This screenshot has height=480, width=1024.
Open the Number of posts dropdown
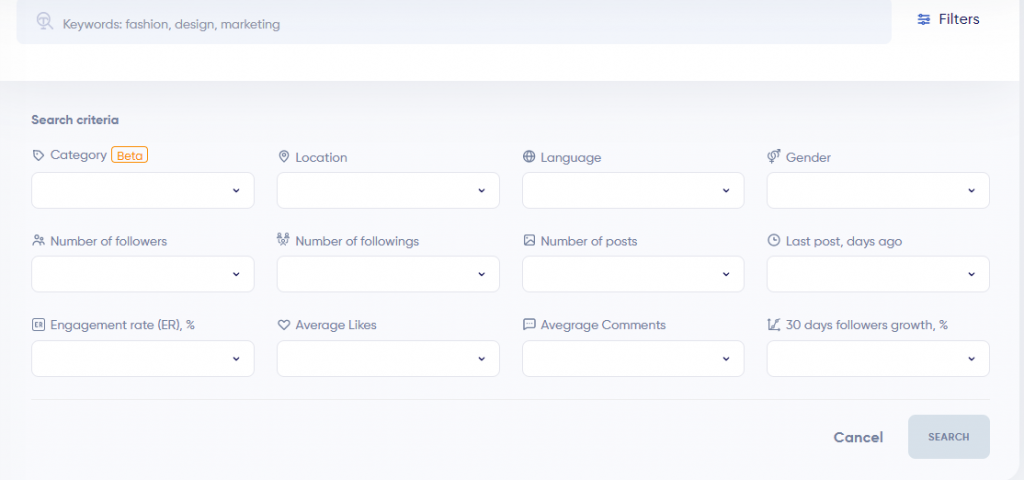click(x=633, y=274)
